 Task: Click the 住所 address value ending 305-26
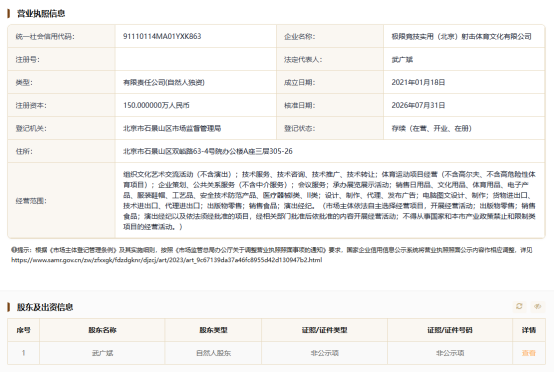(208, 151)
